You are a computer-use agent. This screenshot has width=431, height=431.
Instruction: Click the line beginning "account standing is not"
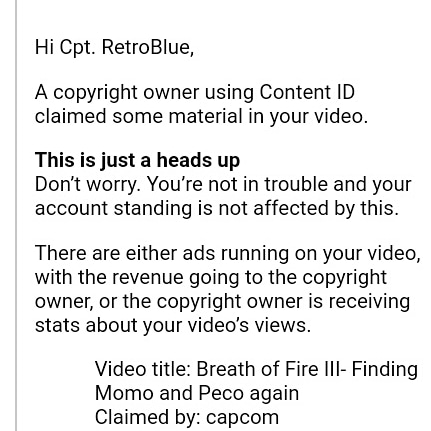(217, 209)
